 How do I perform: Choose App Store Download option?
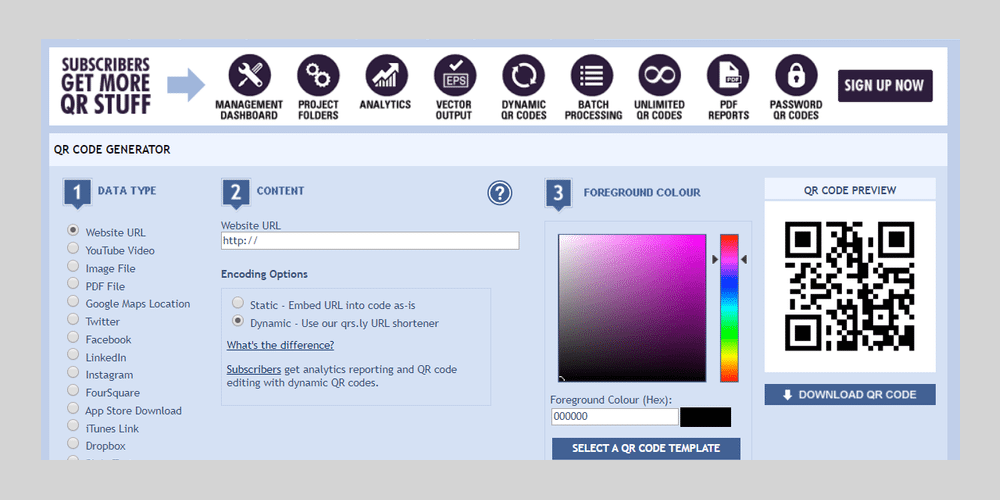pos(73,408)
